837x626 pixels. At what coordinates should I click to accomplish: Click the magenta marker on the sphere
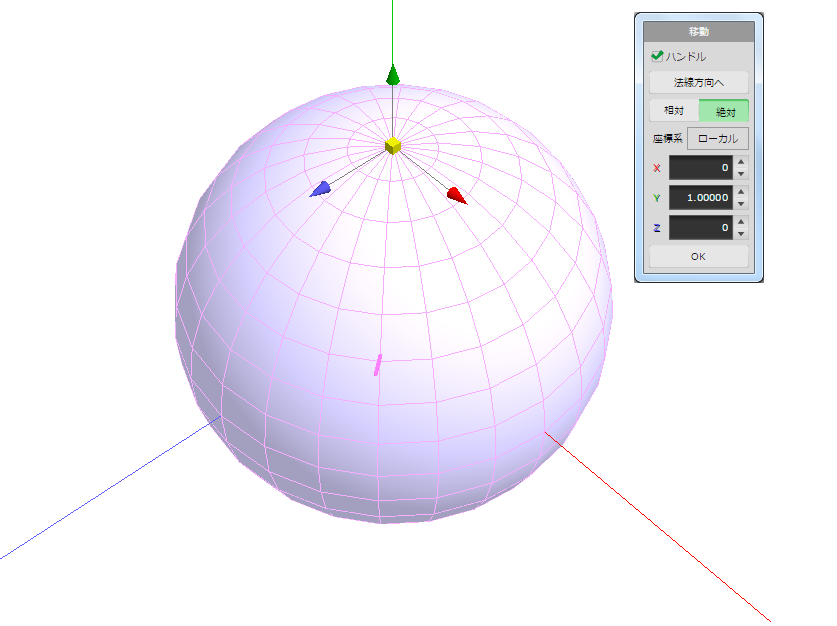tap(378, 365)
